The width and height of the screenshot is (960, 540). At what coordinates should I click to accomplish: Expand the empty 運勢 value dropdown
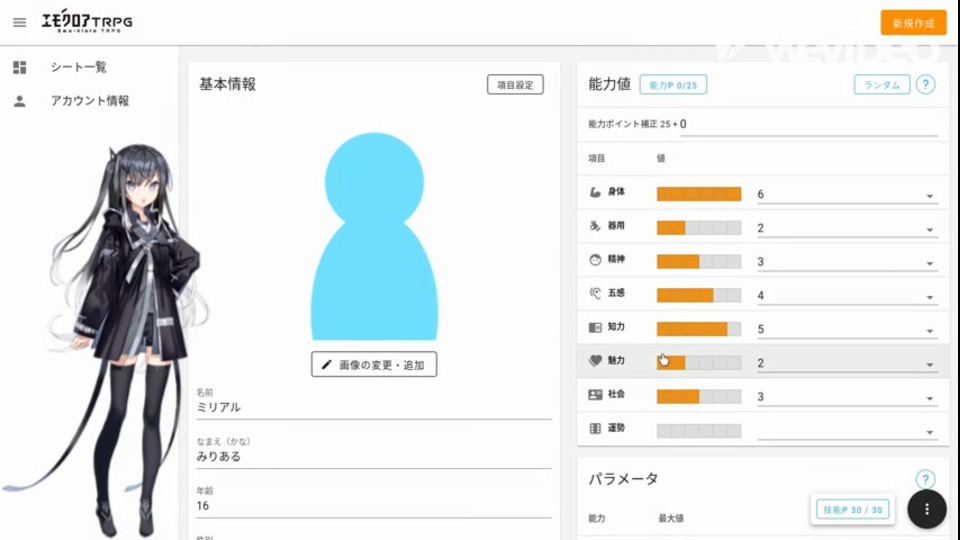point(847,430)
